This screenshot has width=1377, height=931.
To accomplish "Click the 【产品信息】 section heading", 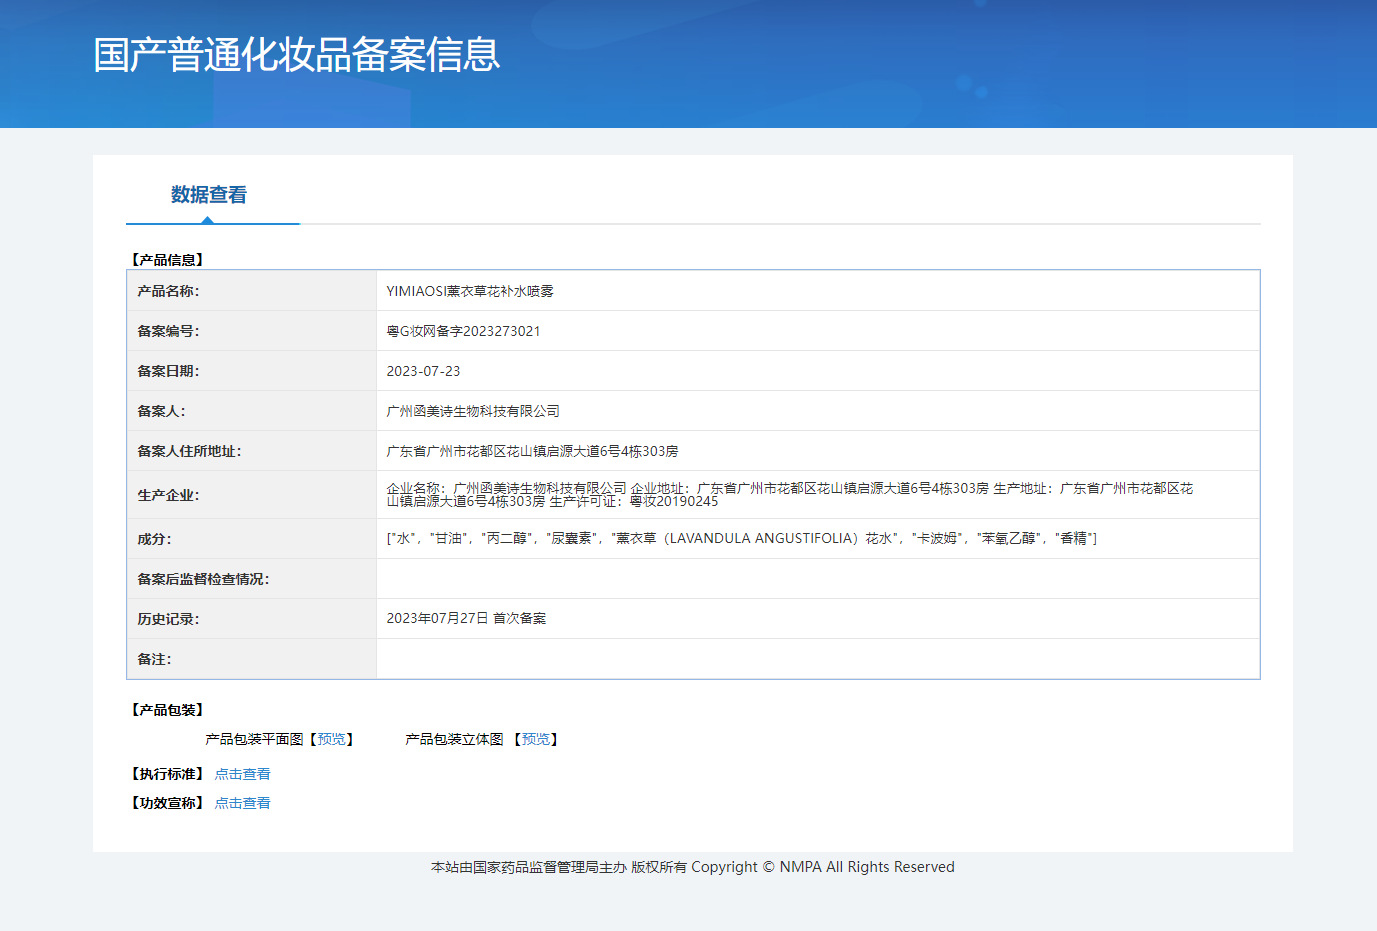I will tap(168, 260).
